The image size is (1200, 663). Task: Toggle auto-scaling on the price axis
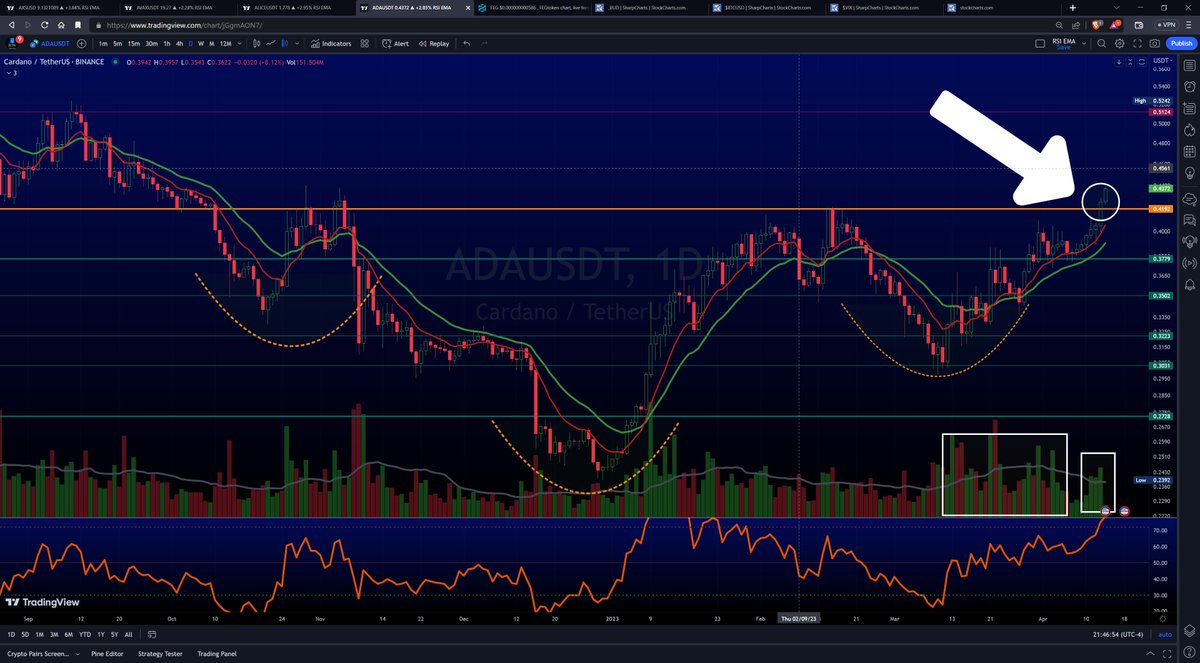tap(1164, 634)
